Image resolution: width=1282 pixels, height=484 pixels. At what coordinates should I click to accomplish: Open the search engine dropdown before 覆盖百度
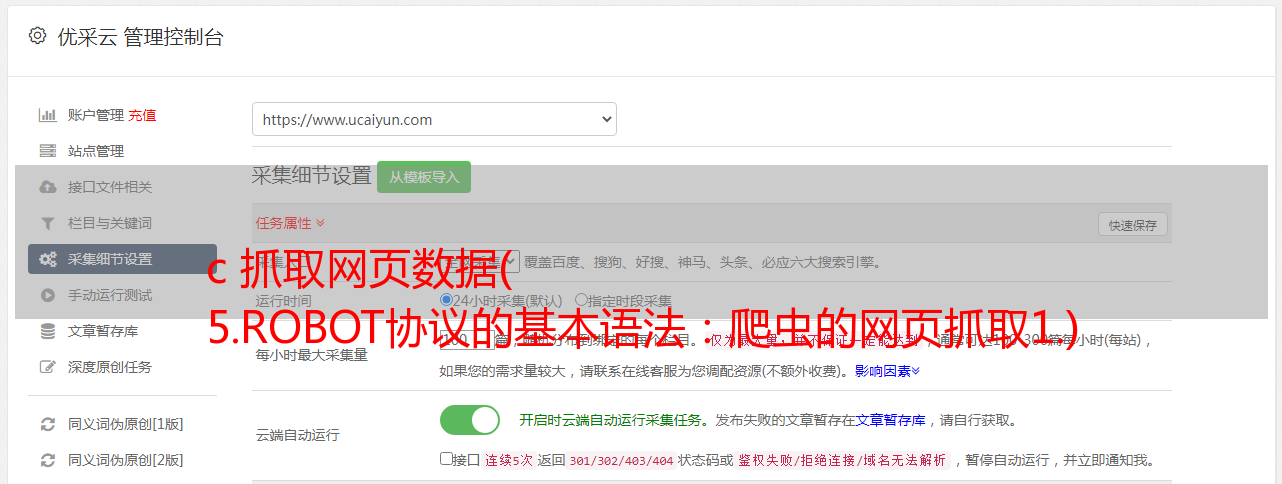pyautogui.click(x=480, y=262)
